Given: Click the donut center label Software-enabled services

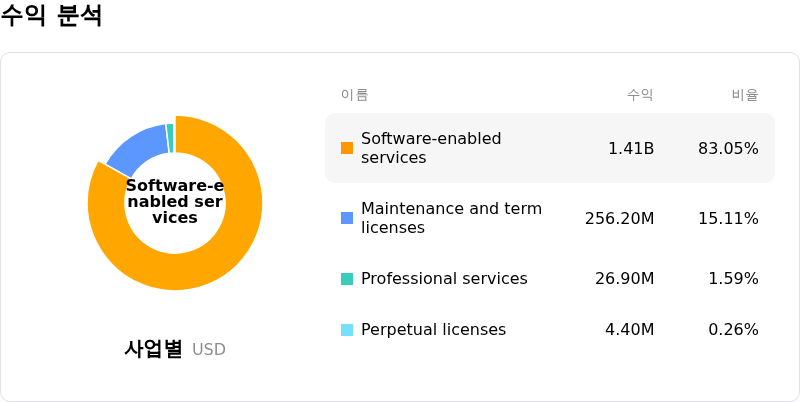Looking at the screenshot, I should point(175,202).
